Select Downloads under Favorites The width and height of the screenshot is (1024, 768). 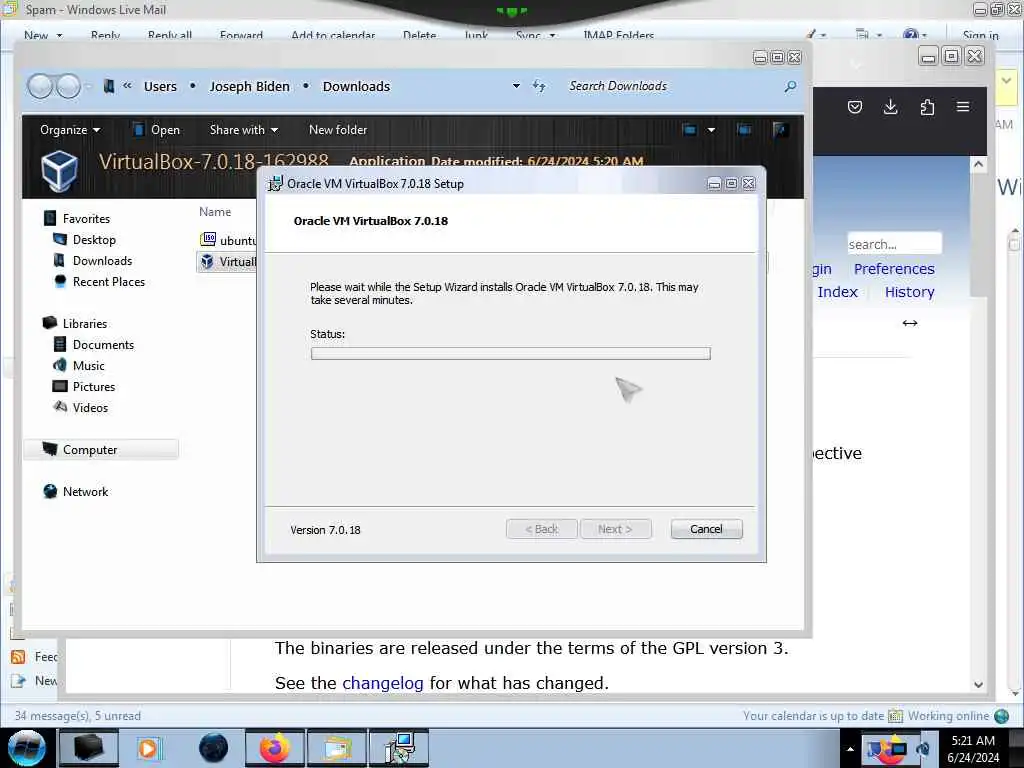pyautogui.click(x=102, y=261)
